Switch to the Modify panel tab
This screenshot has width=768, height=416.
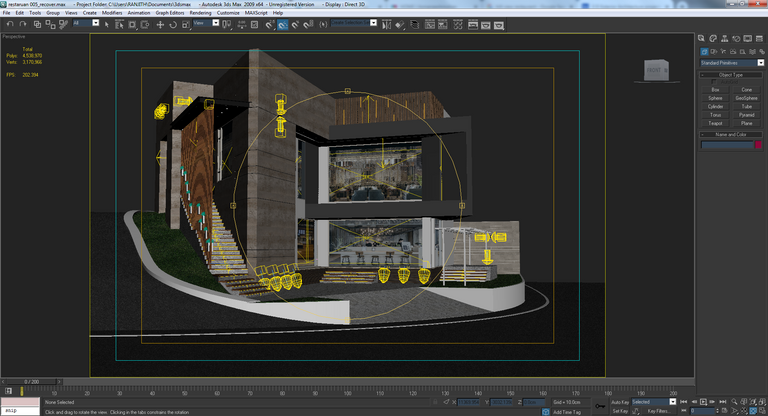click(713, 38)
